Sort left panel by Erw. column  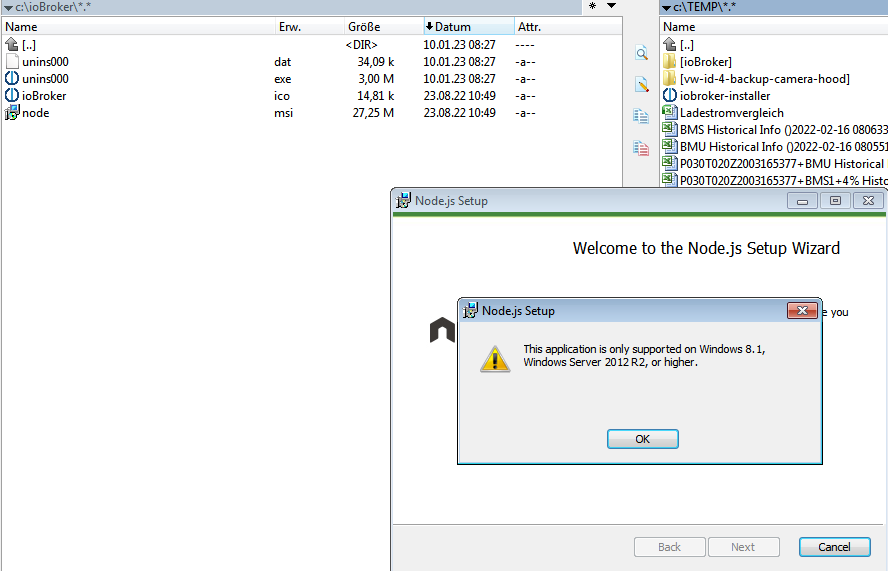pyautogui.click(x=310, y=27)
